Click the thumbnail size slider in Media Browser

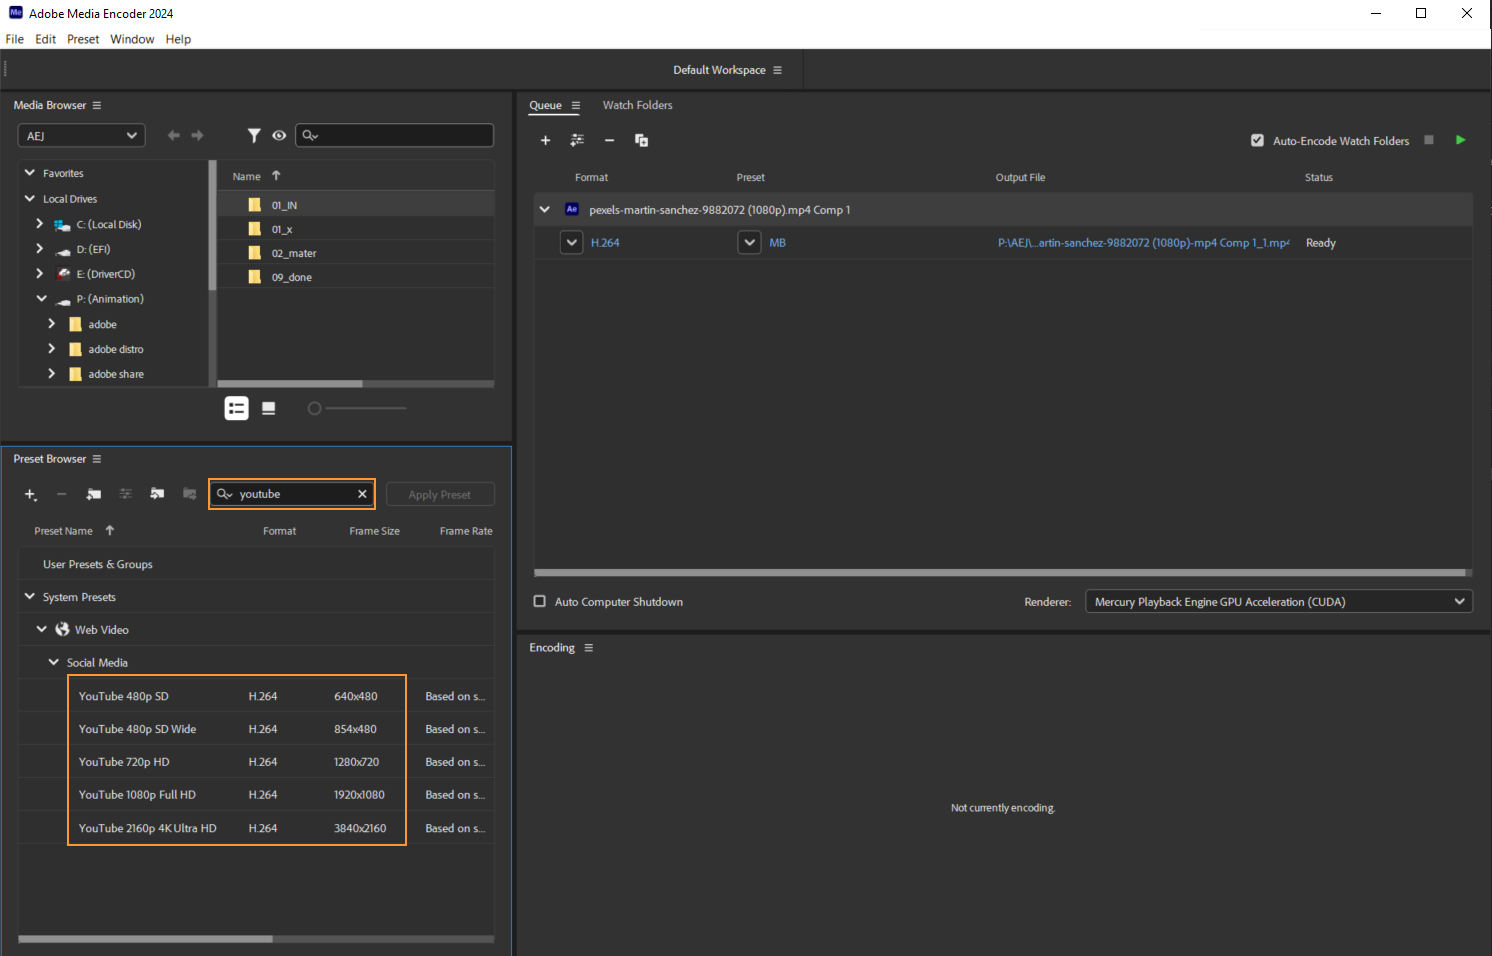coord(360,408)
